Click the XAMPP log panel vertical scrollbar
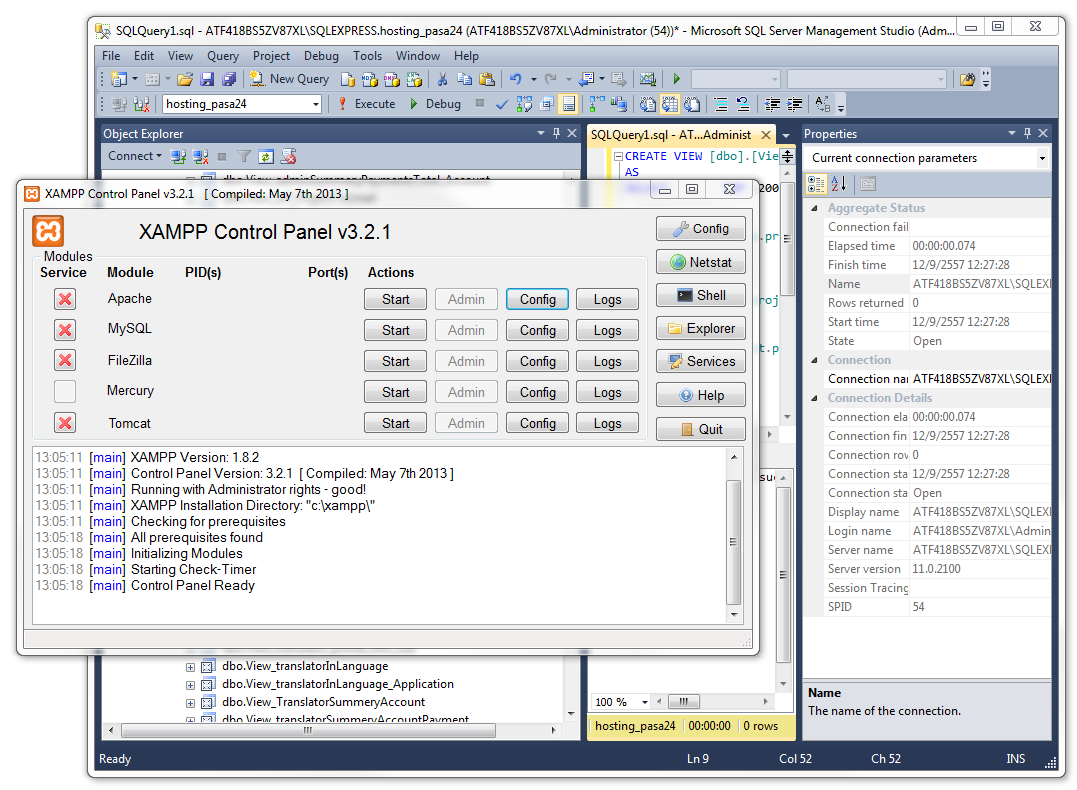Image resolution: width=1077 pixels, height=790 pixels. pyautogui.click(x=735, y=540)
